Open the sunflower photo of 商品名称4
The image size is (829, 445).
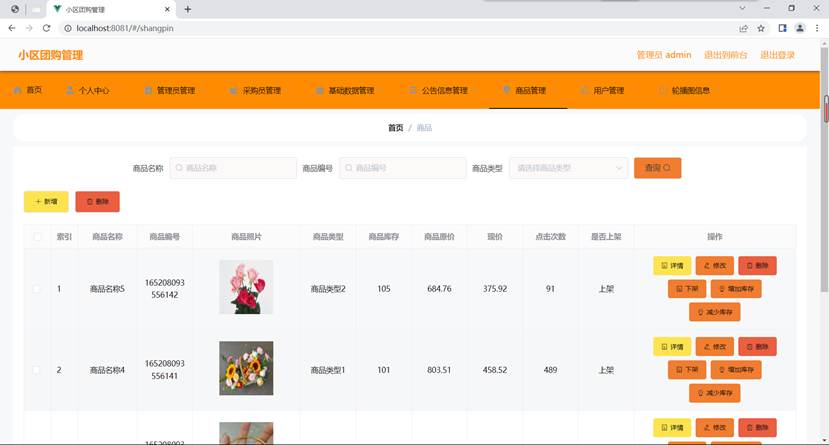coord(246,368)
